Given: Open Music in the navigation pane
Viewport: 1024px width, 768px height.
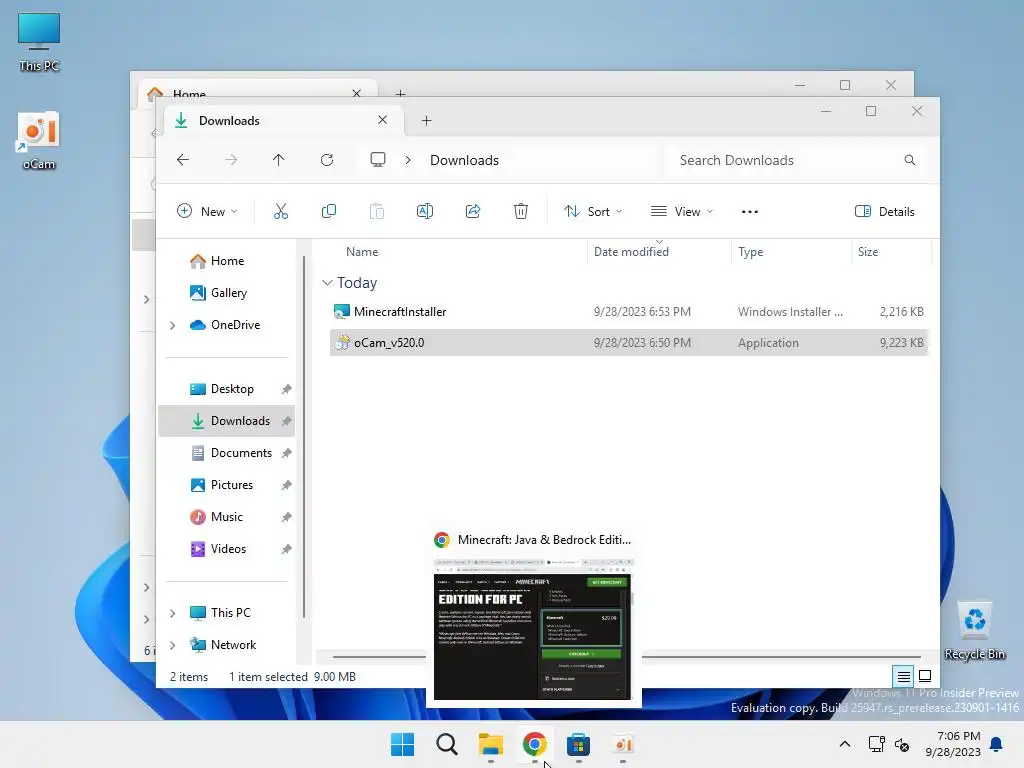Looking at the screenshot, I should click(x=227, y=517).
